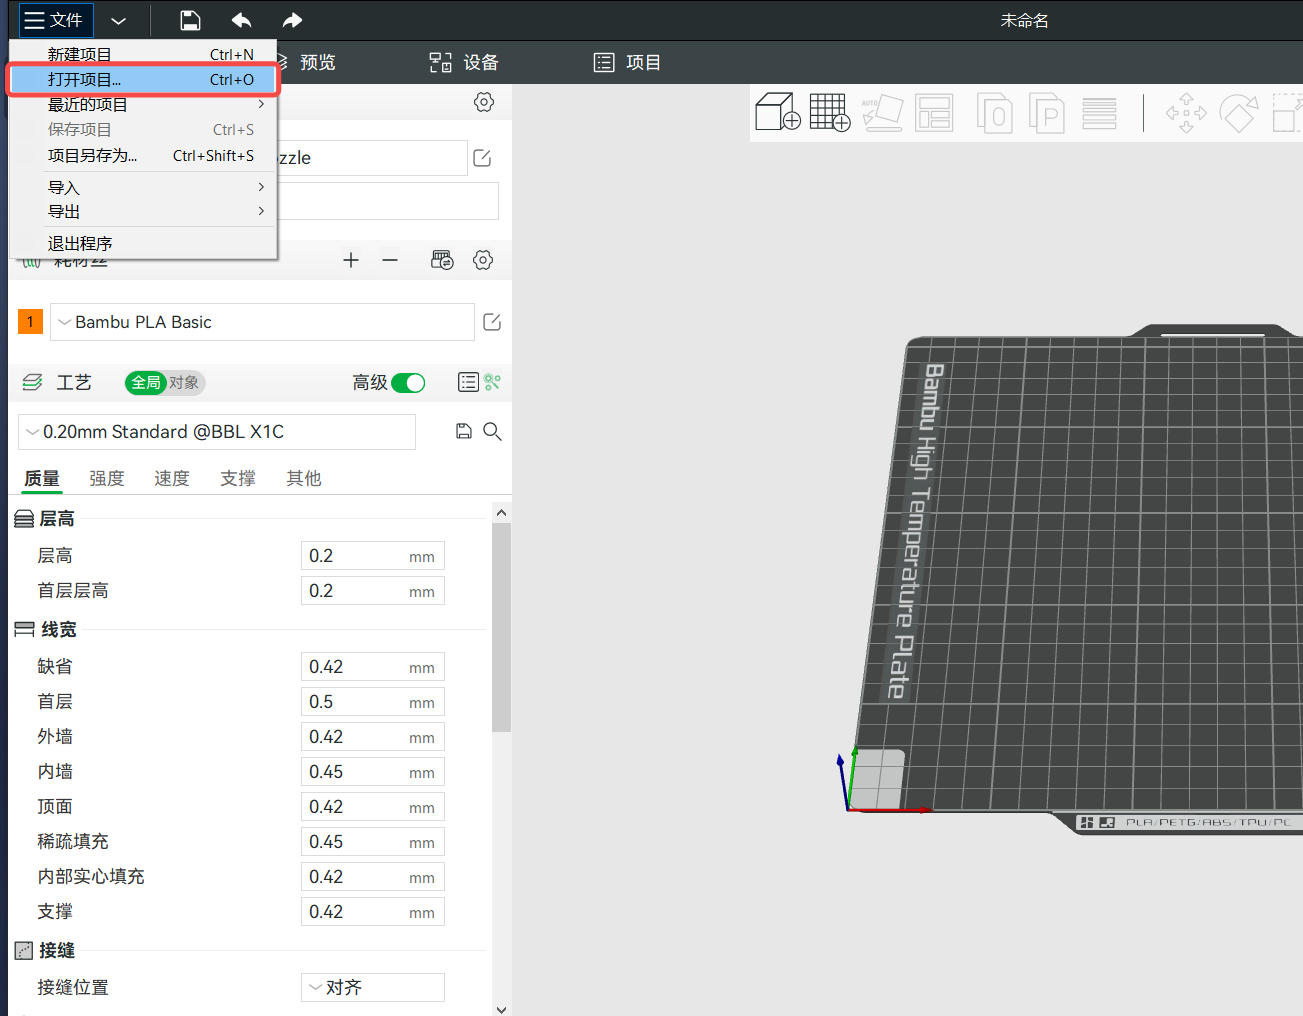The height and width of the screenshot is (1016, 1303).
Task: Click the AMS filament sync icon
Action: pos(442,260)
